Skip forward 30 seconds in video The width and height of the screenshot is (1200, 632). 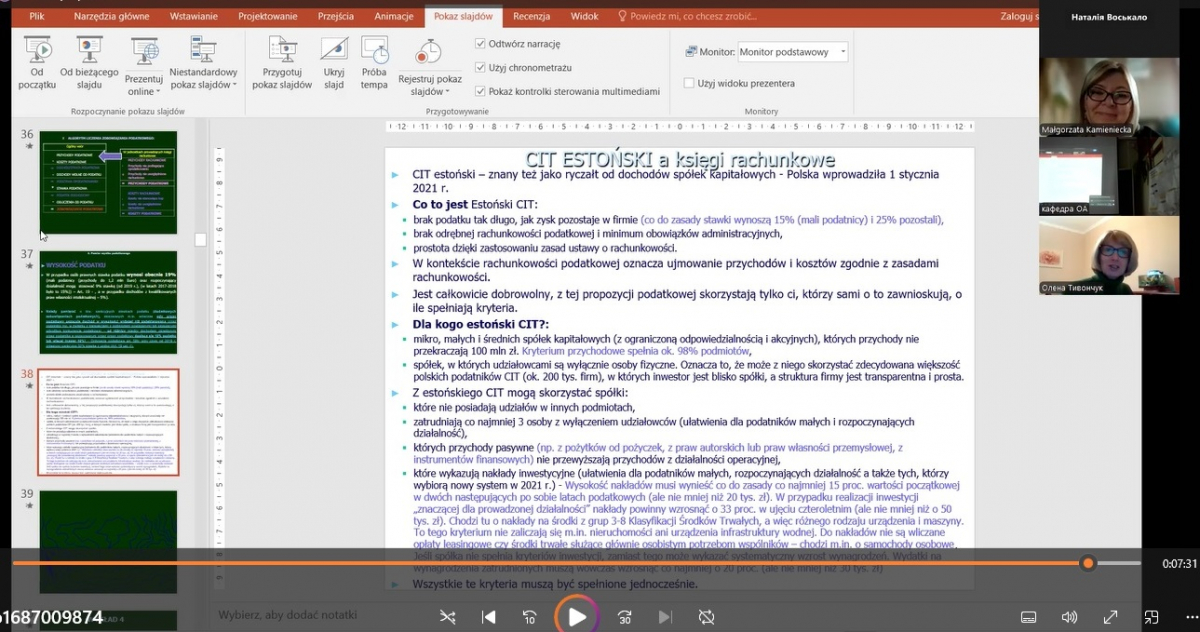click(x=624, y=617)
